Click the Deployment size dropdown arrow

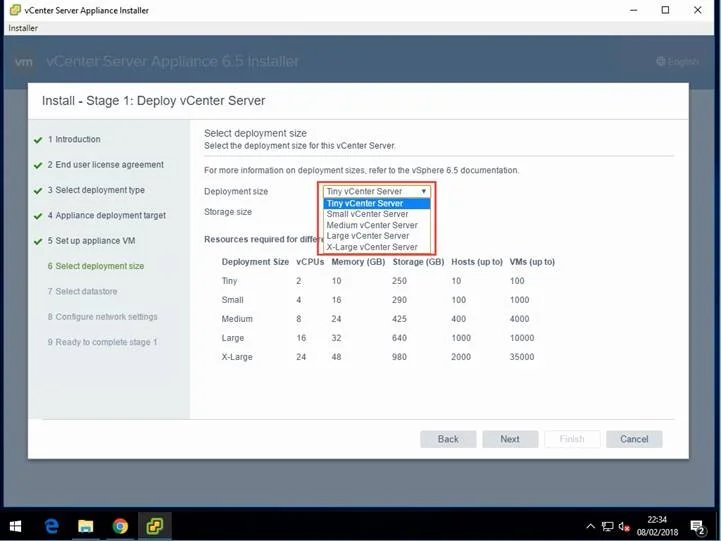pos(423,191)
